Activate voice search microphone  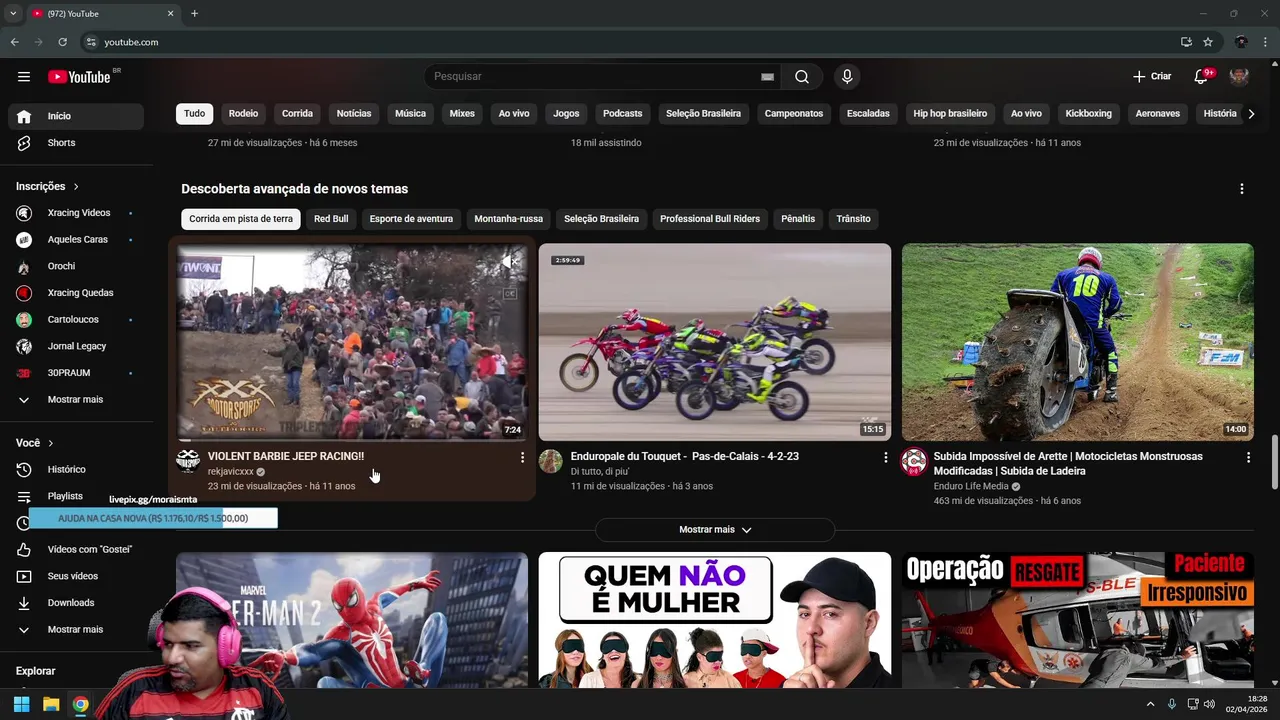tap(847, 77)
